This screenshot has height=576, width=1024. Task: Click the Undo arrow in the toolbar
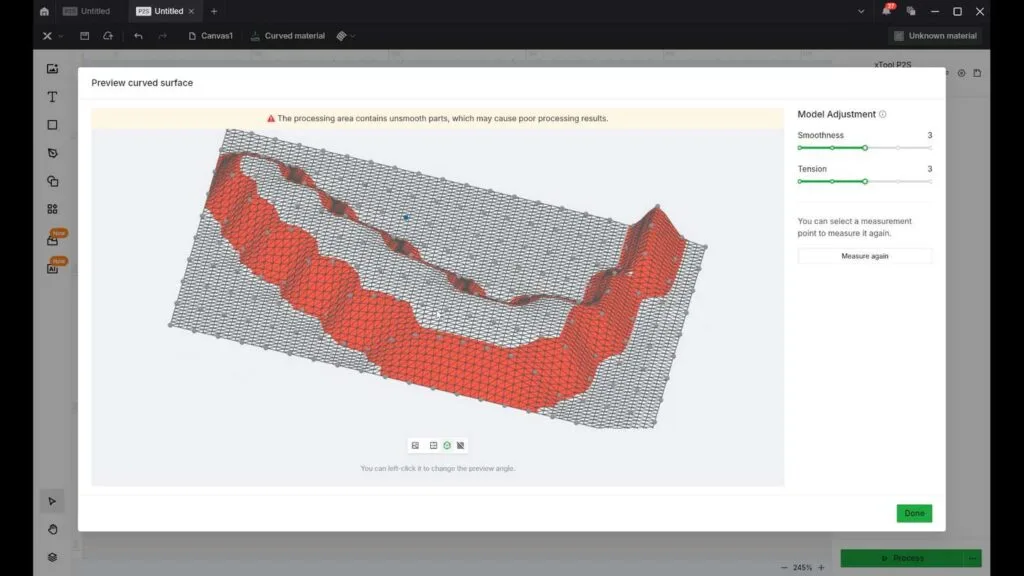(x=138, y=36)
